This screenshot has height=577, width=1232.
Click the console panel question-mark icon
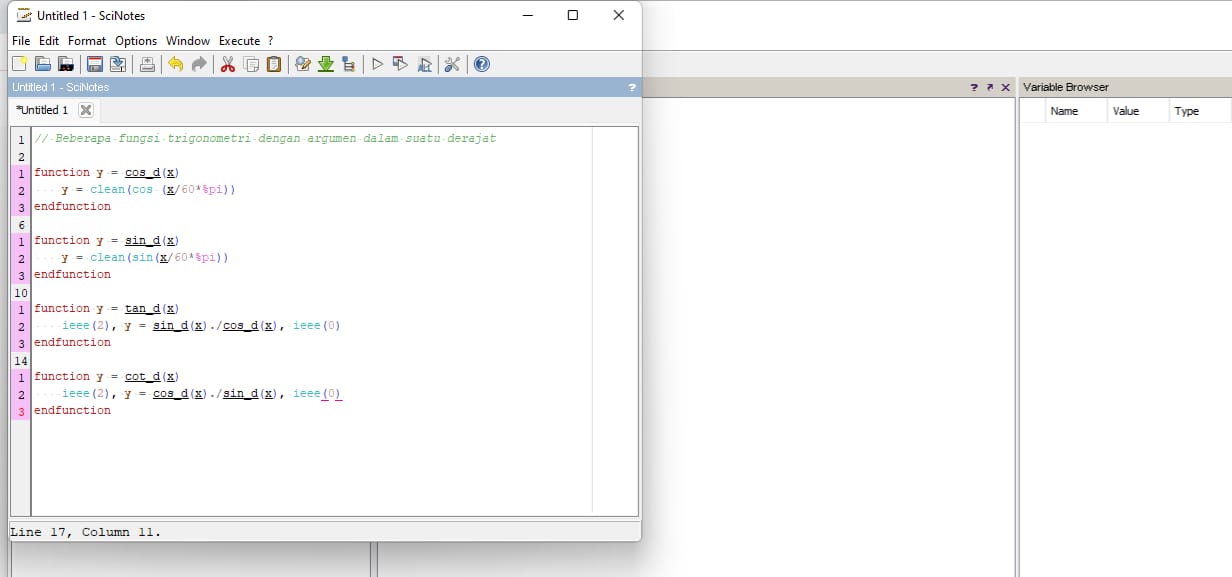[x=974, y=87]
